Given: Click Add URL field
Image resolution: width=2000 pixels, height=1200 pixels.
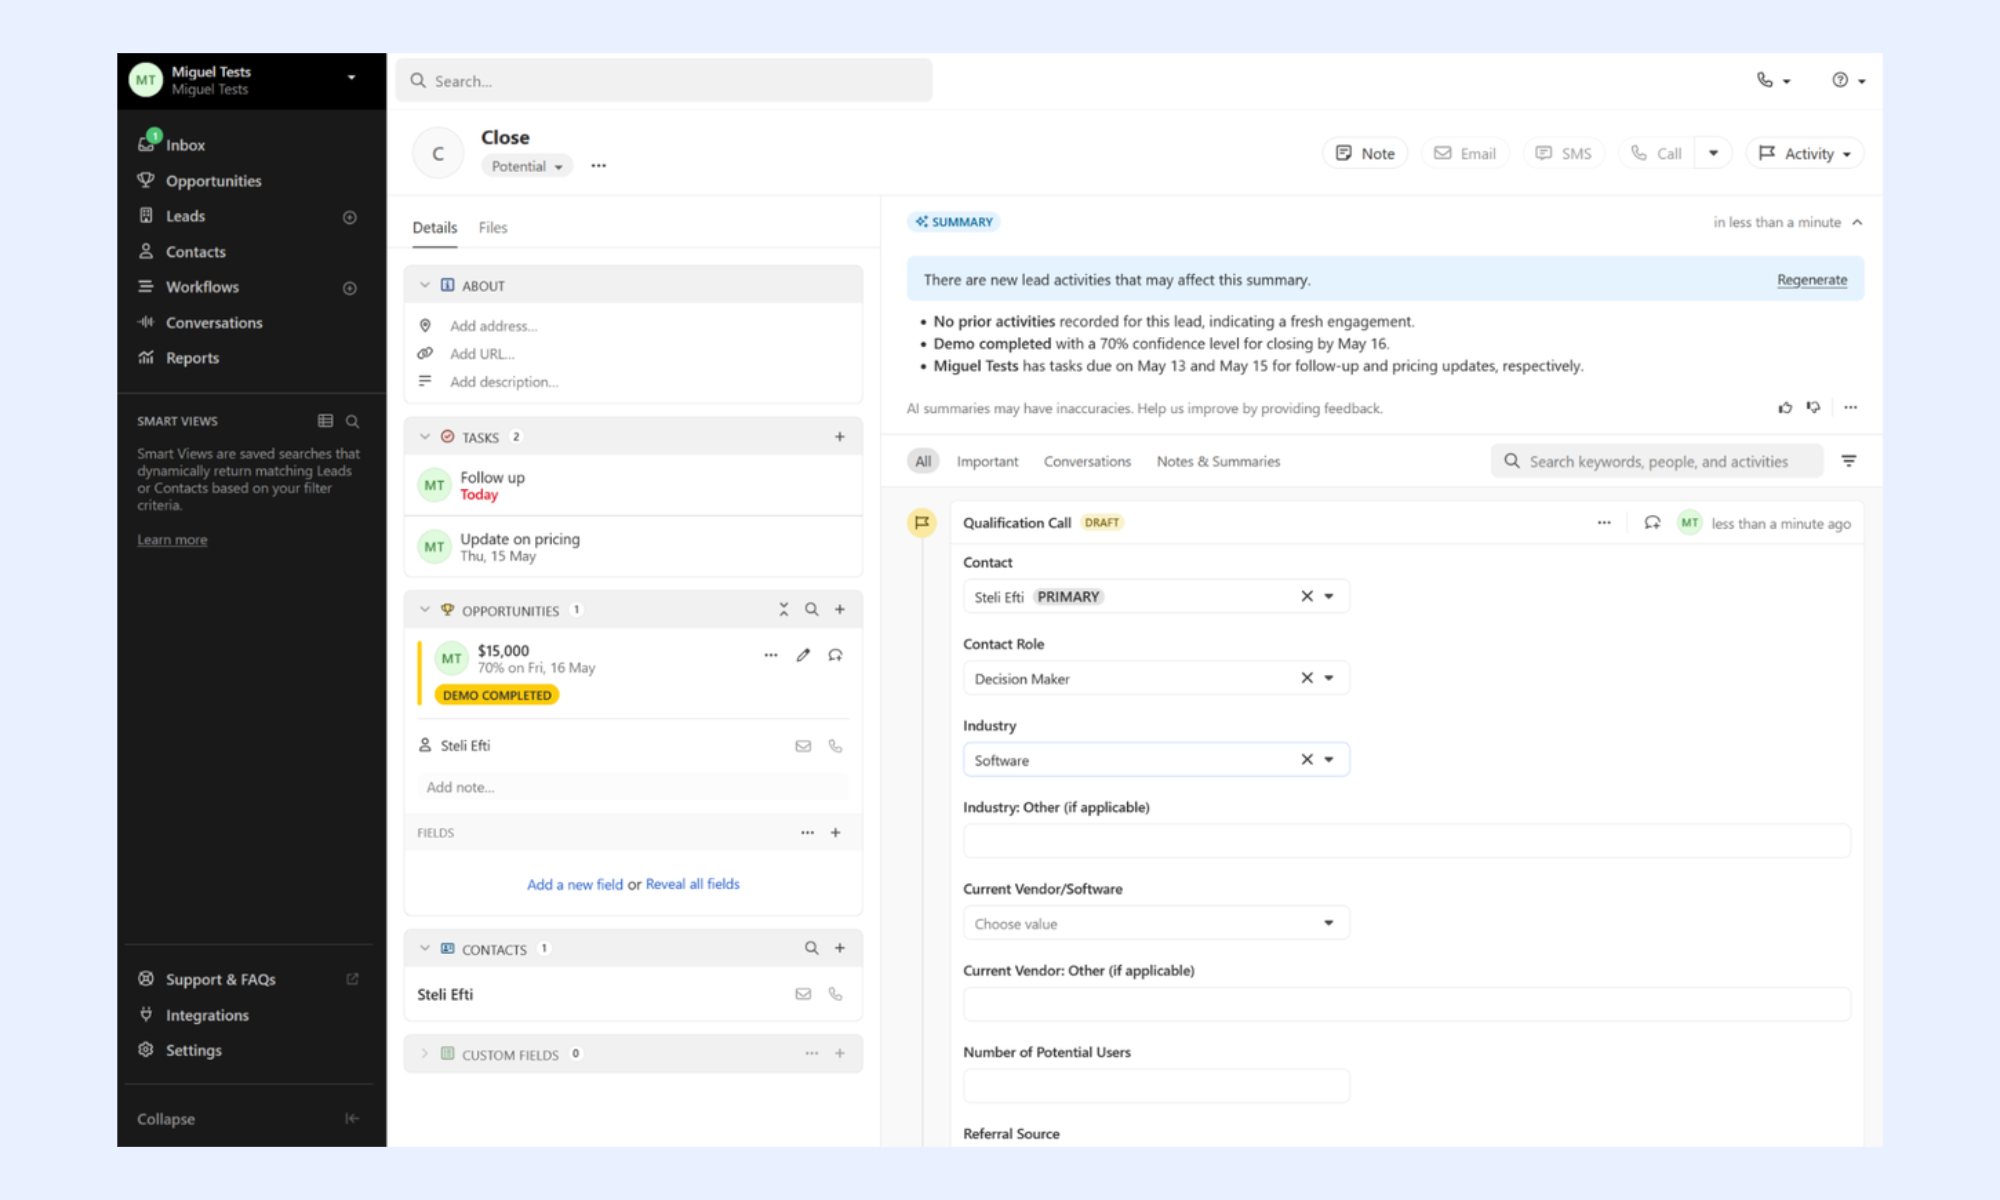Looking at the screenshot, I should [482, 354].
